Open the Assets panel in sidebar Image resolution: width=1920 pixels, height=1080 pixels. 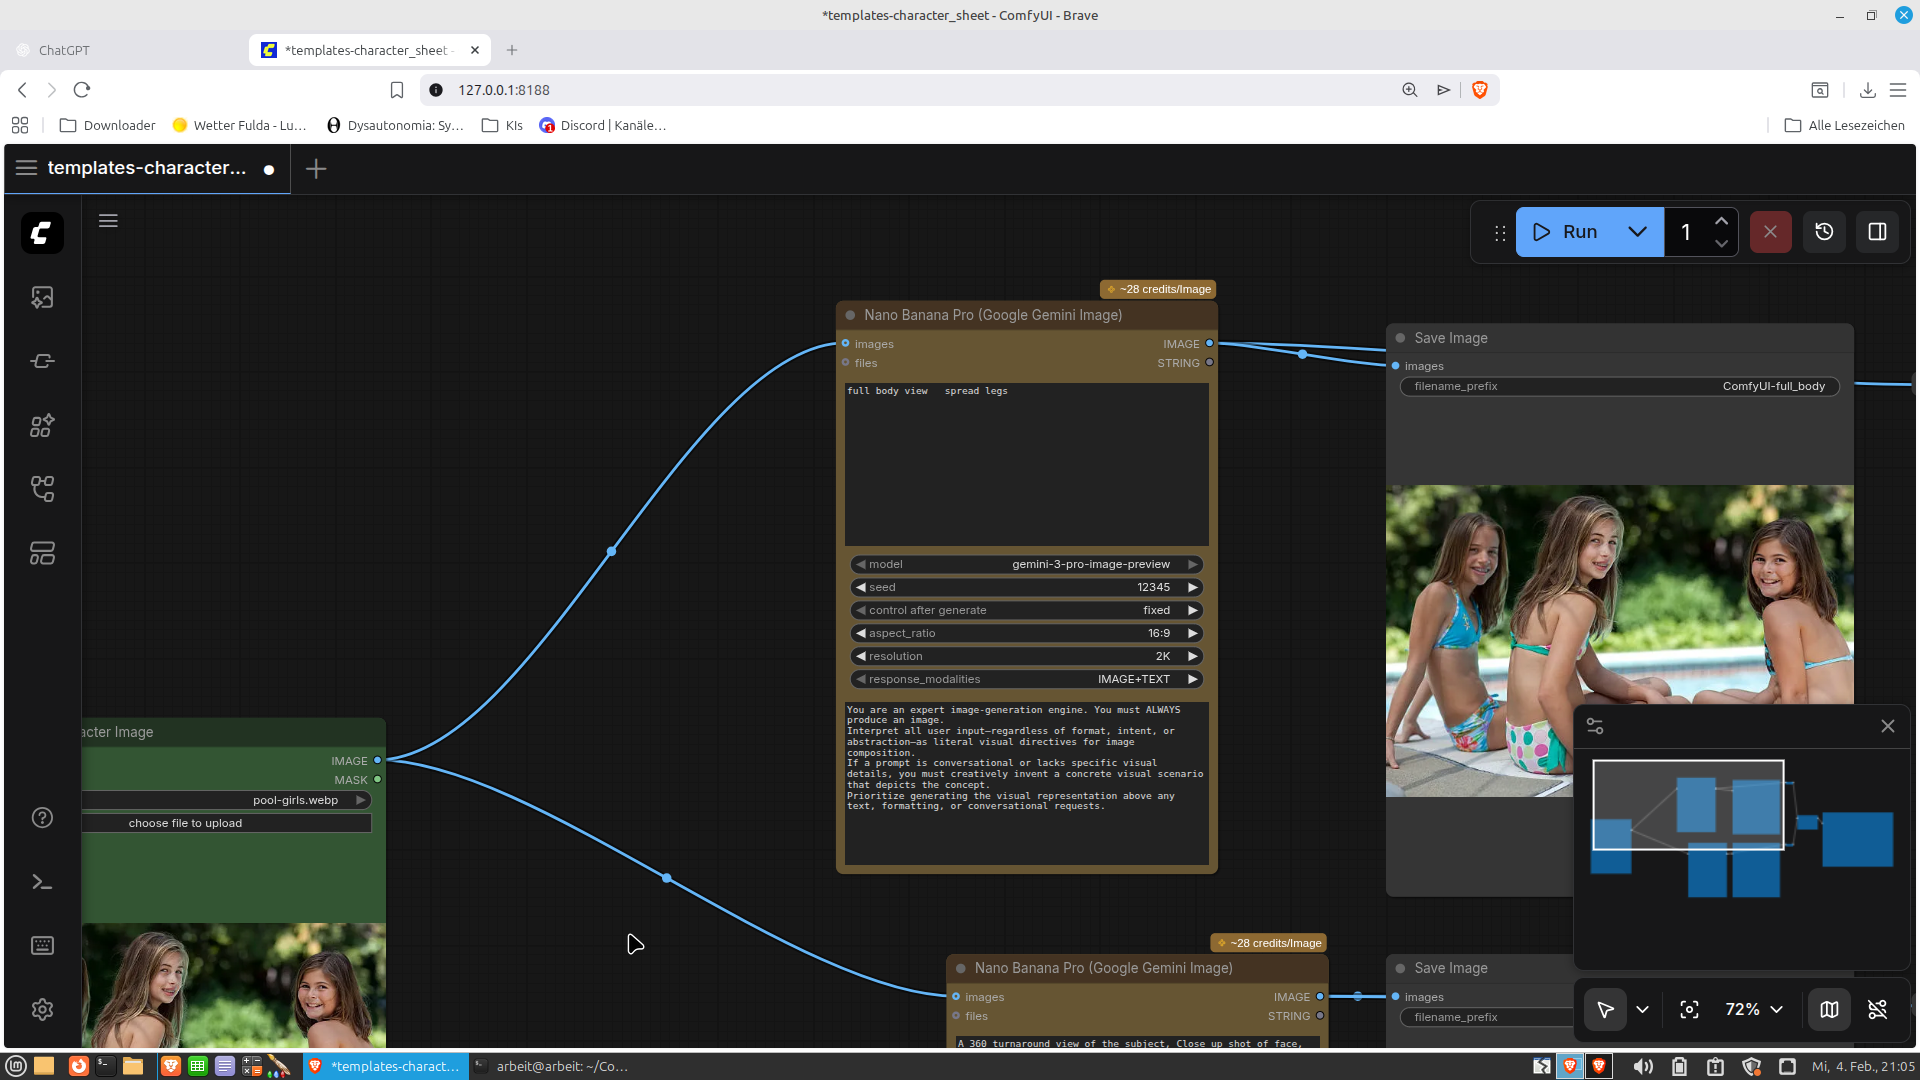coord(42,297)
